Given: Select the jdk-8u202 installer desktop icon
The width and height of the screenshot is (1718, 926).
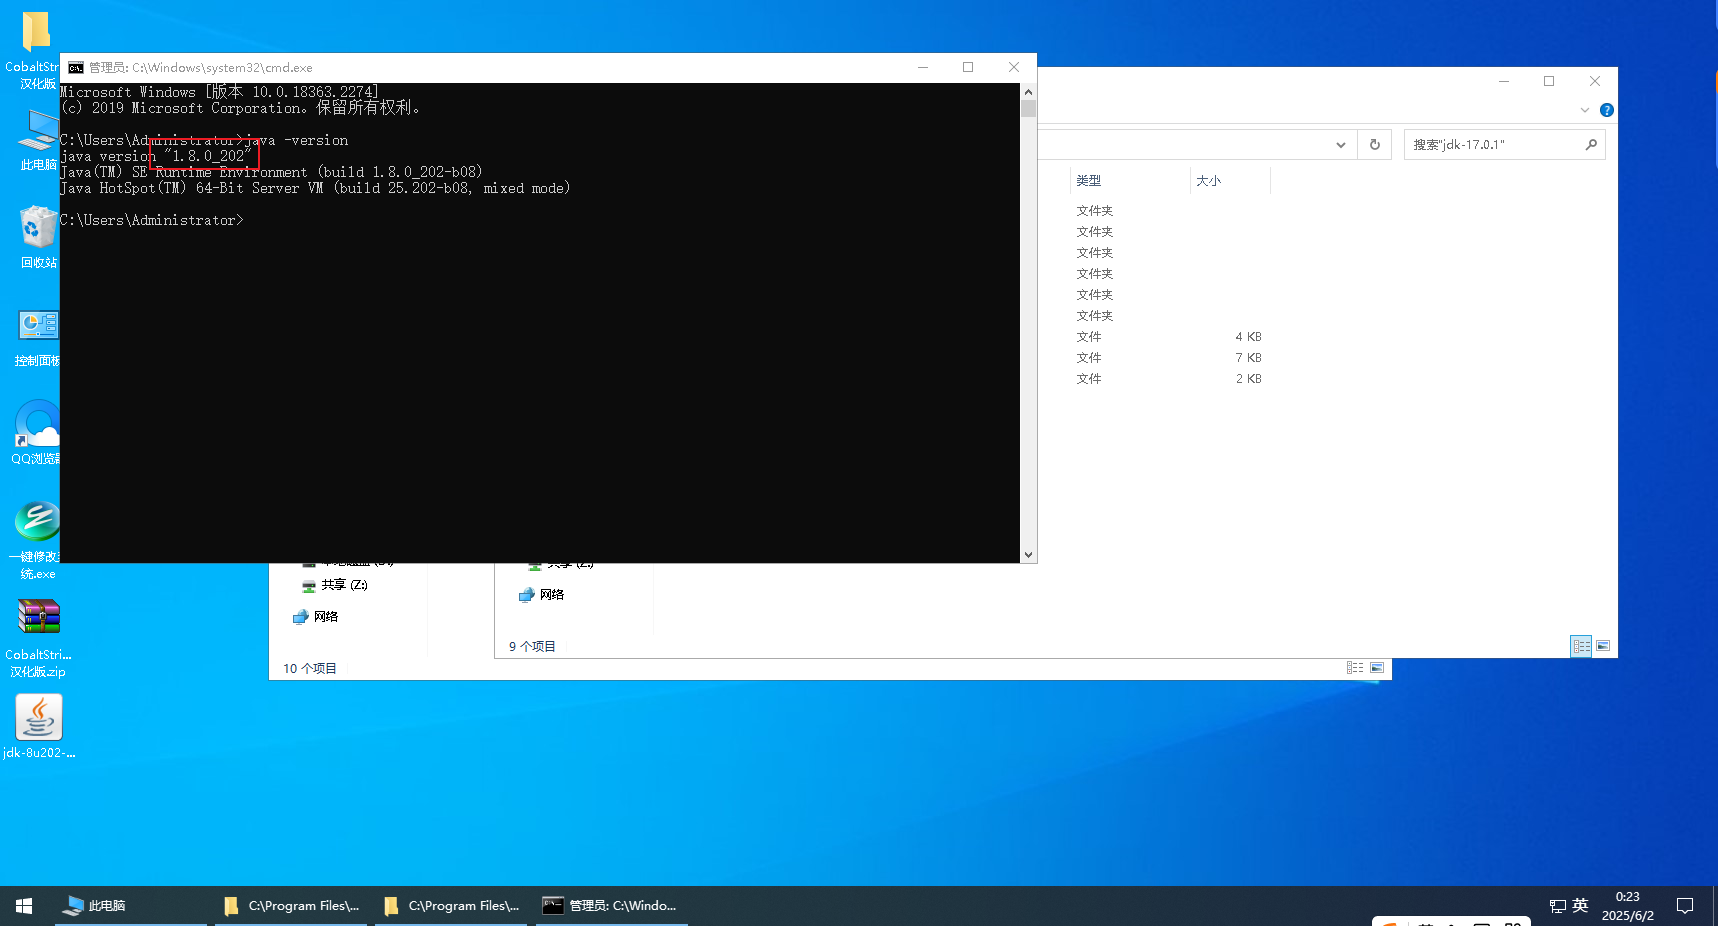Looking at the screenshot, I should tap(39, 726).
